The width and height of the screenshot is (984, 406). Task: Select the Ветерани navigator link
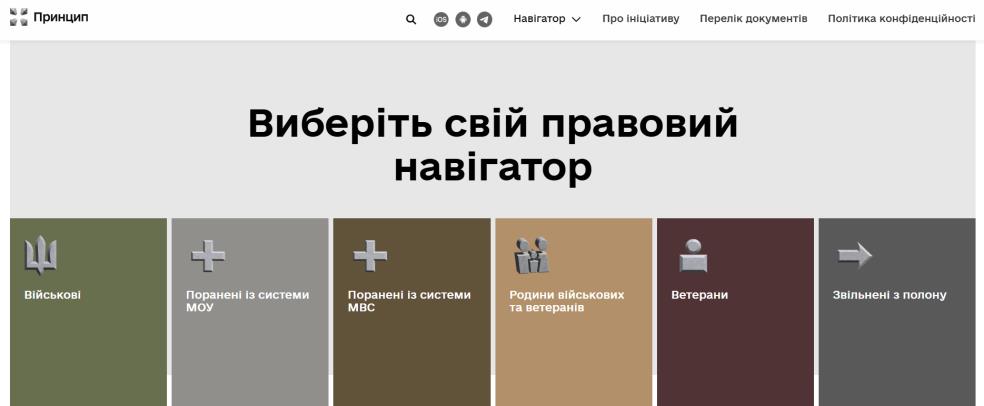tap(700, 295)
